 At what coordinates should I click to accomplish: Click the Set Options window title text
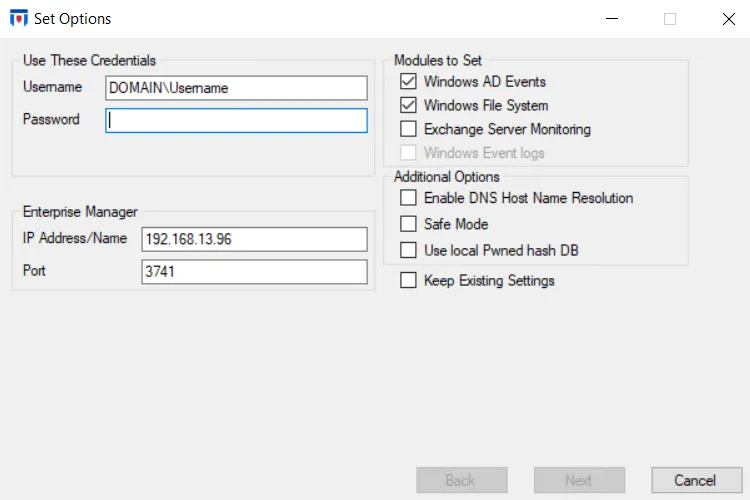point(72,19)
